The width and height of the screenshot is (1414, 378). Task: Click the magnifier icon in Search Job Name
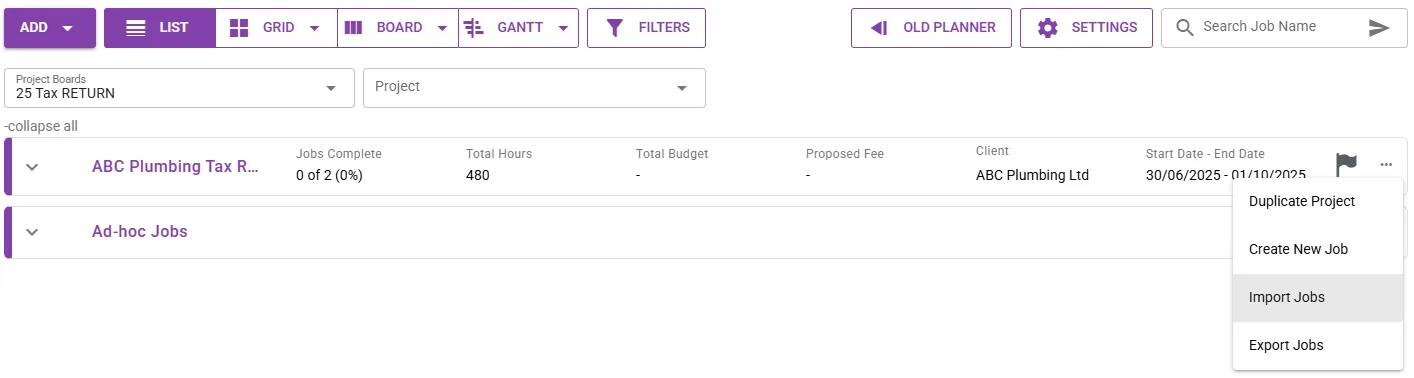pyautogui.click(x=1185, y=28)
